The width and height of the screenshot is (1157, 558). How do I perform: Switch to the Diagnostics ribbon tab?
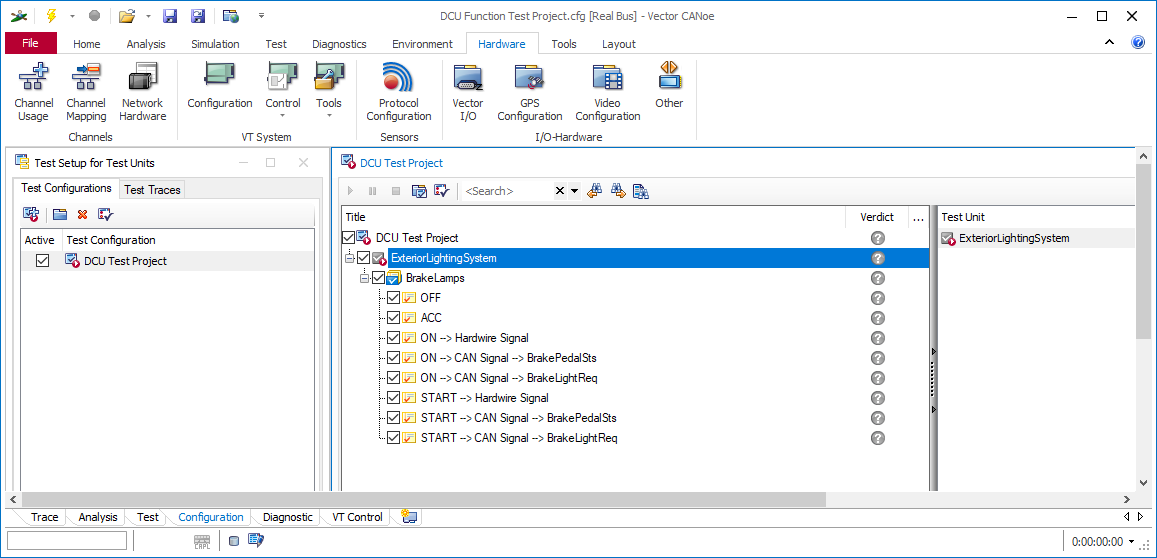339,44
